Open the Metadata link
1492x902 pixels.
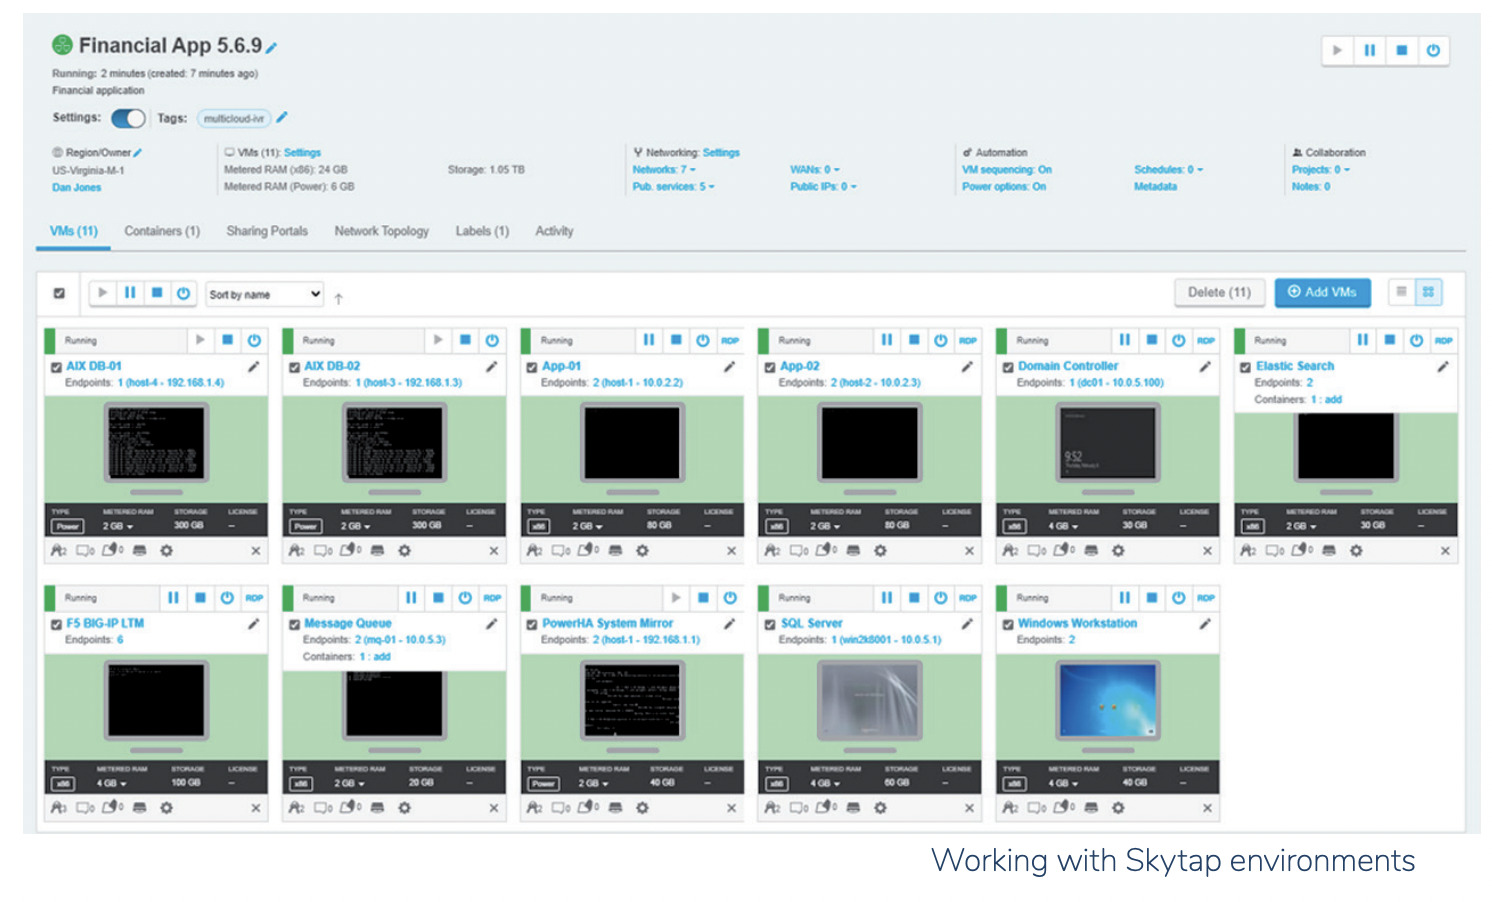click(x=1155, y=187)
